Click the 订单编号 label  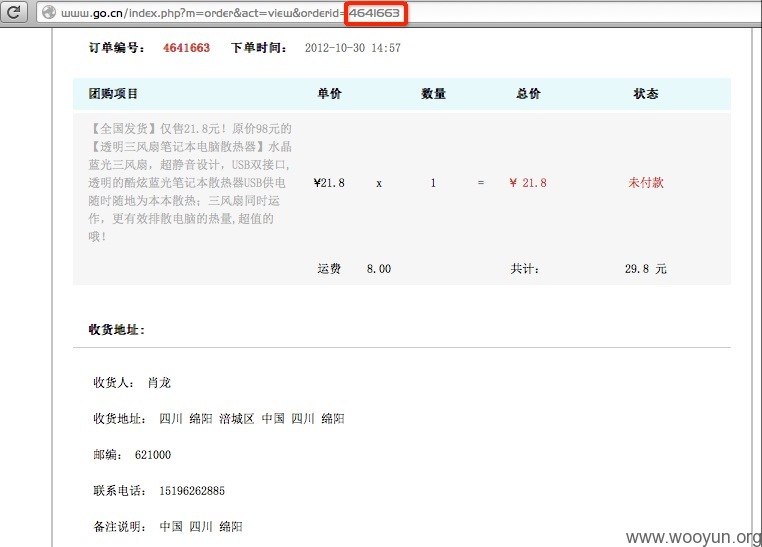pyautogui.click(x=117, y=48)
